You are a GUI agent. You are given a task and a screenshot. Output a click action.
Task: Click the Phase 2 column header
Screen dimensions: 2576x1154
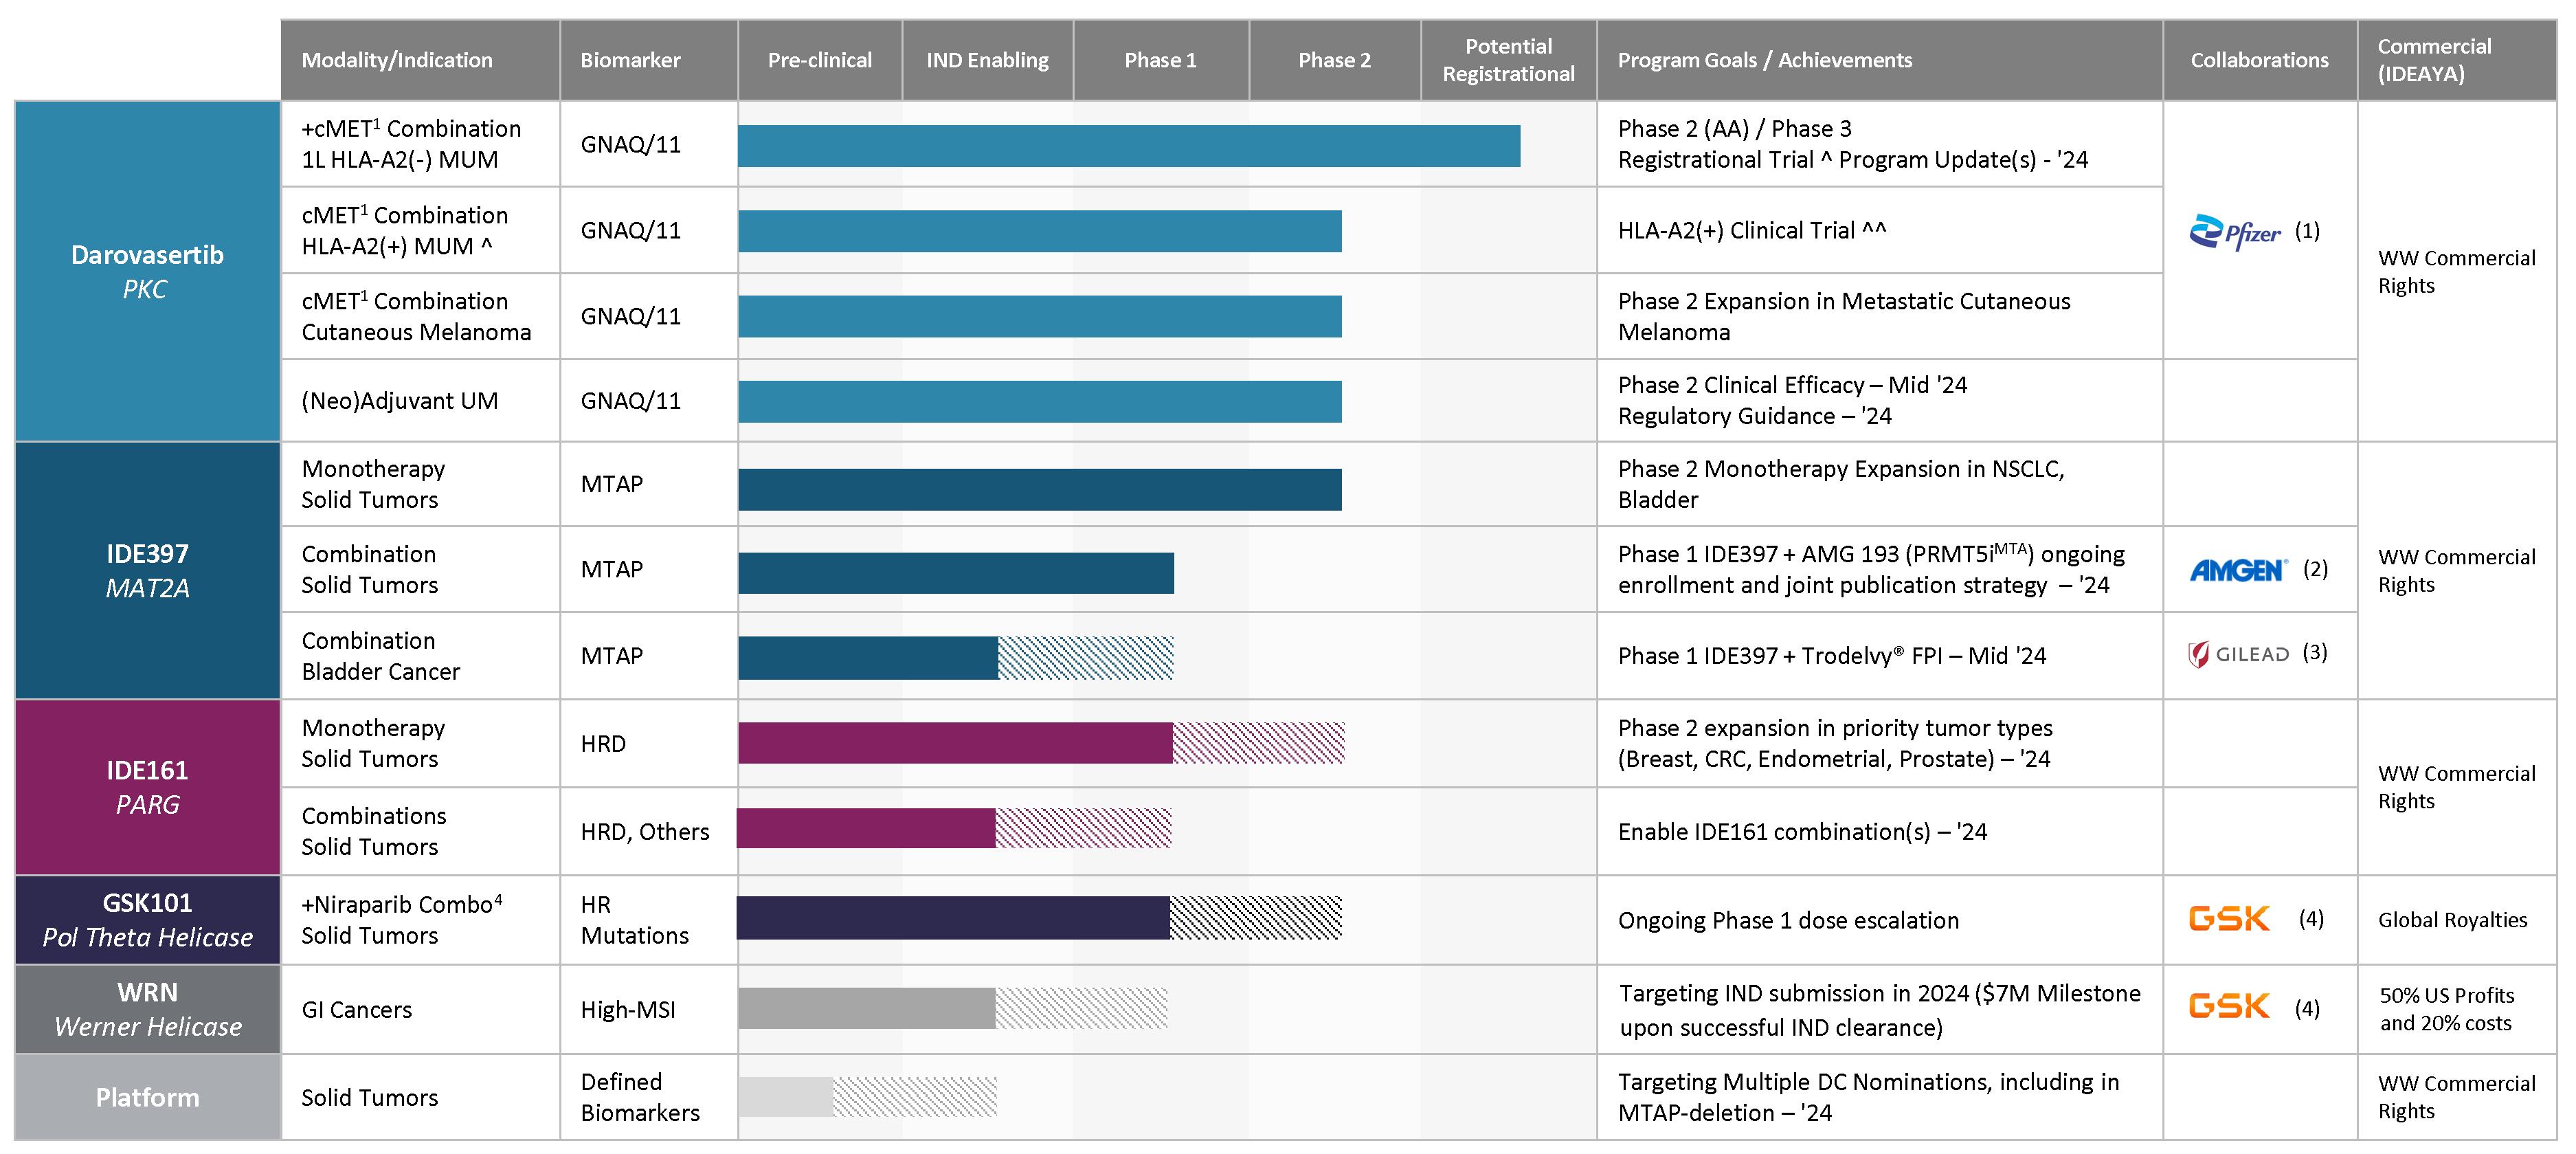pos(1334,60)
